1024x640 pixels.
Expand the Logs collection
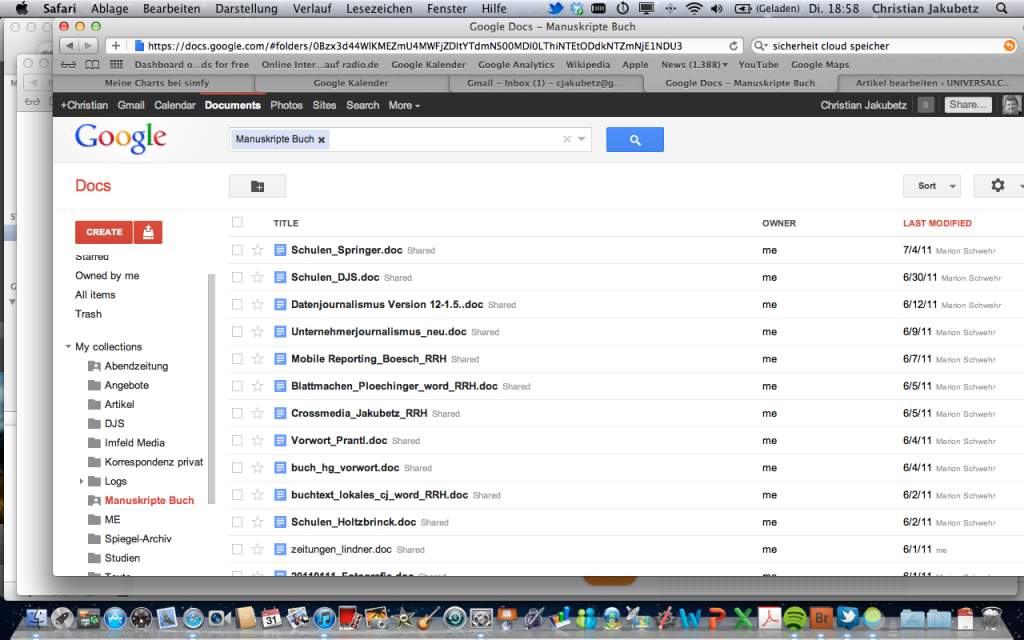pyautogui.click(x=81, y=481)
